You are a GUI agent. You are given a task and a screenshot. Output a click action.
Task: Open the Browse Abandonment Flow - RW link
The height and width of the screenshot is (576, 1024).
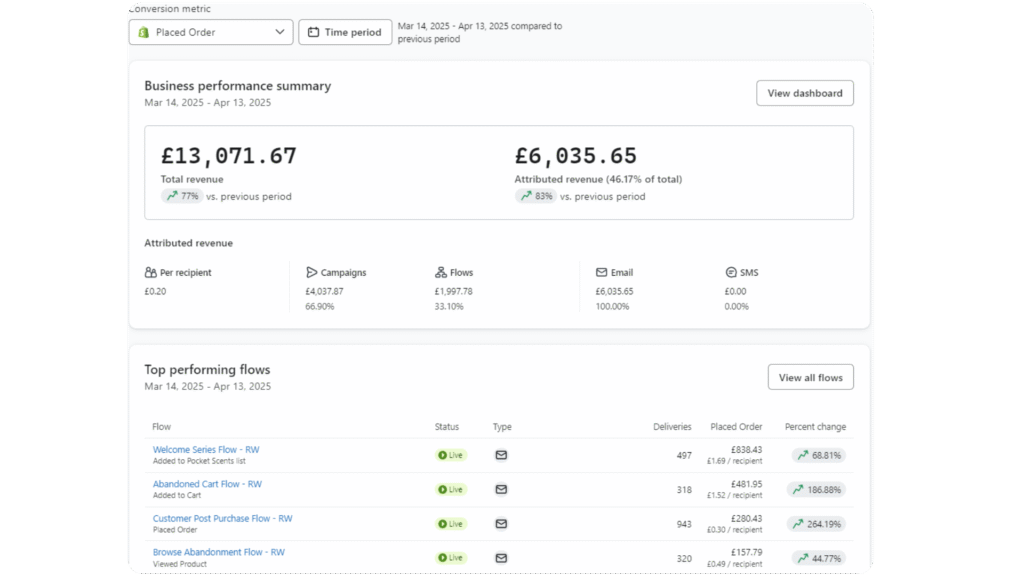(219, 552)
